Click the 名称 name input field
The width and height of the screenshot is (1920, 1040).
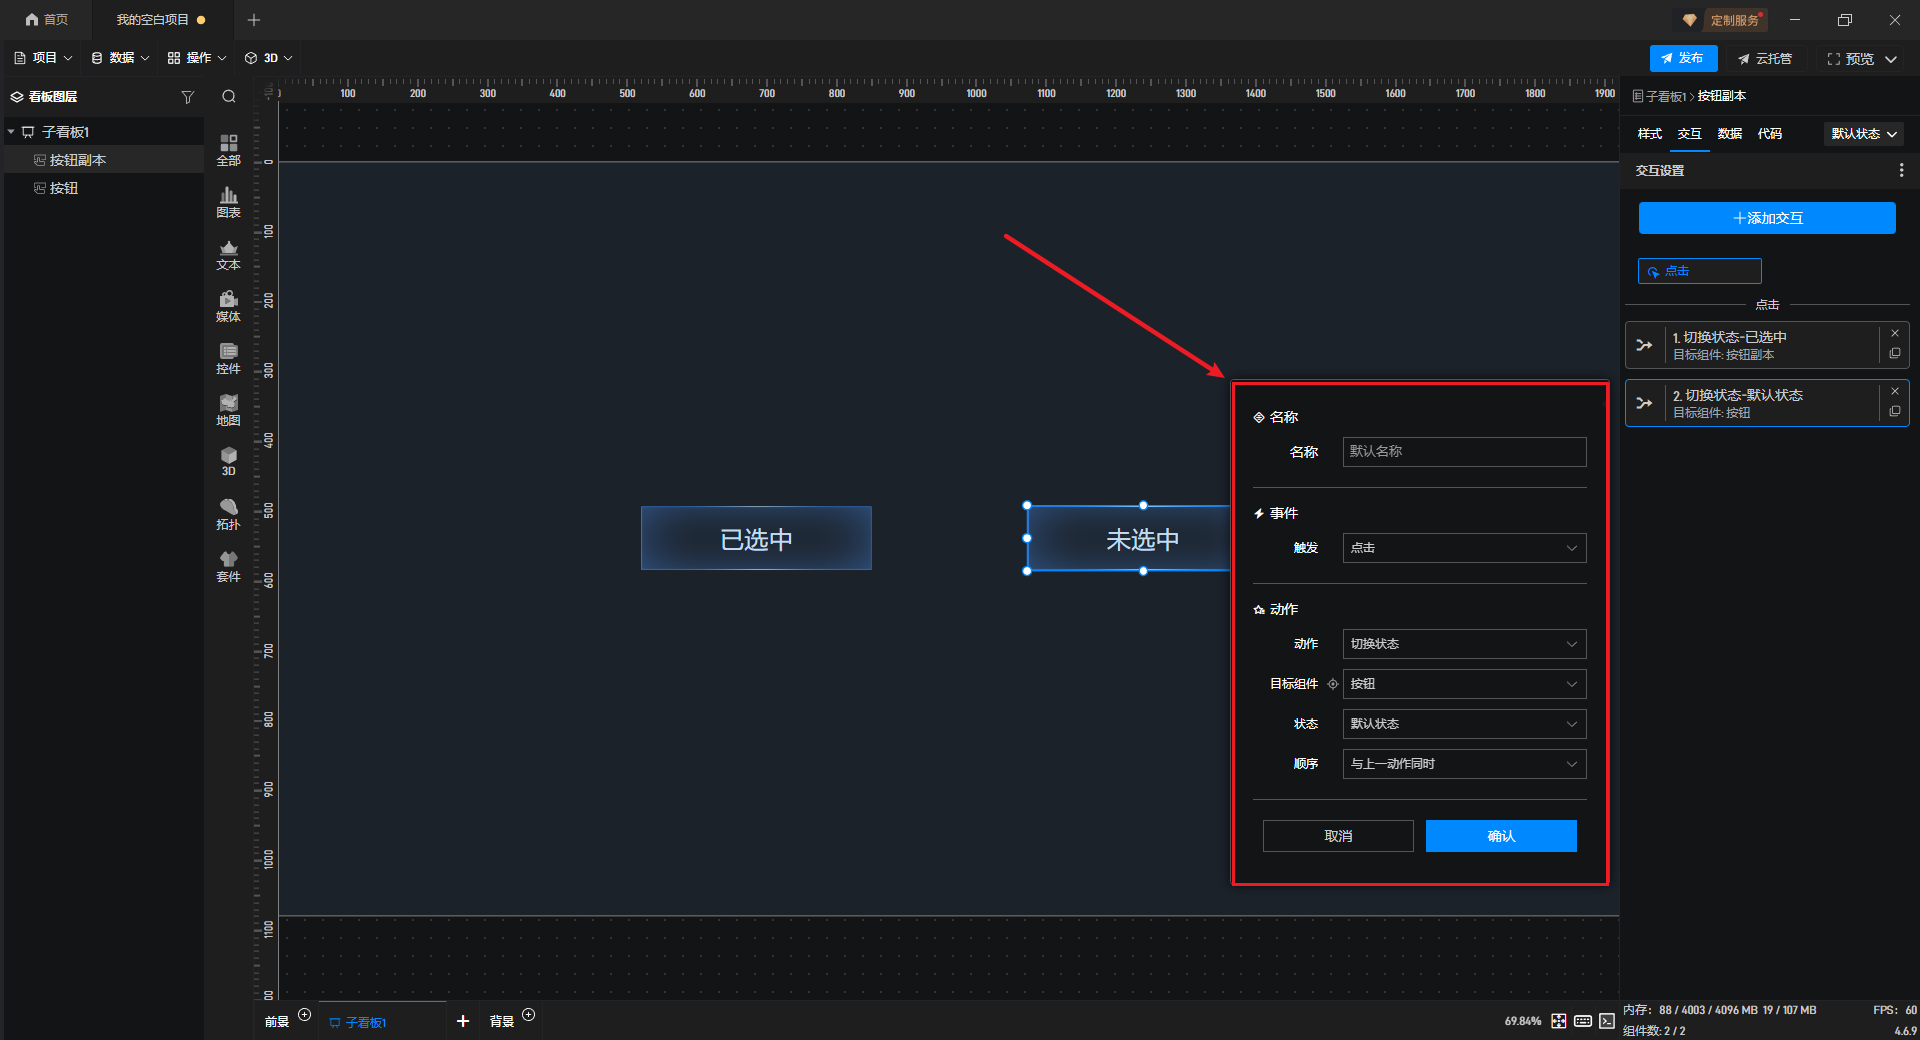pos(1463,452)
